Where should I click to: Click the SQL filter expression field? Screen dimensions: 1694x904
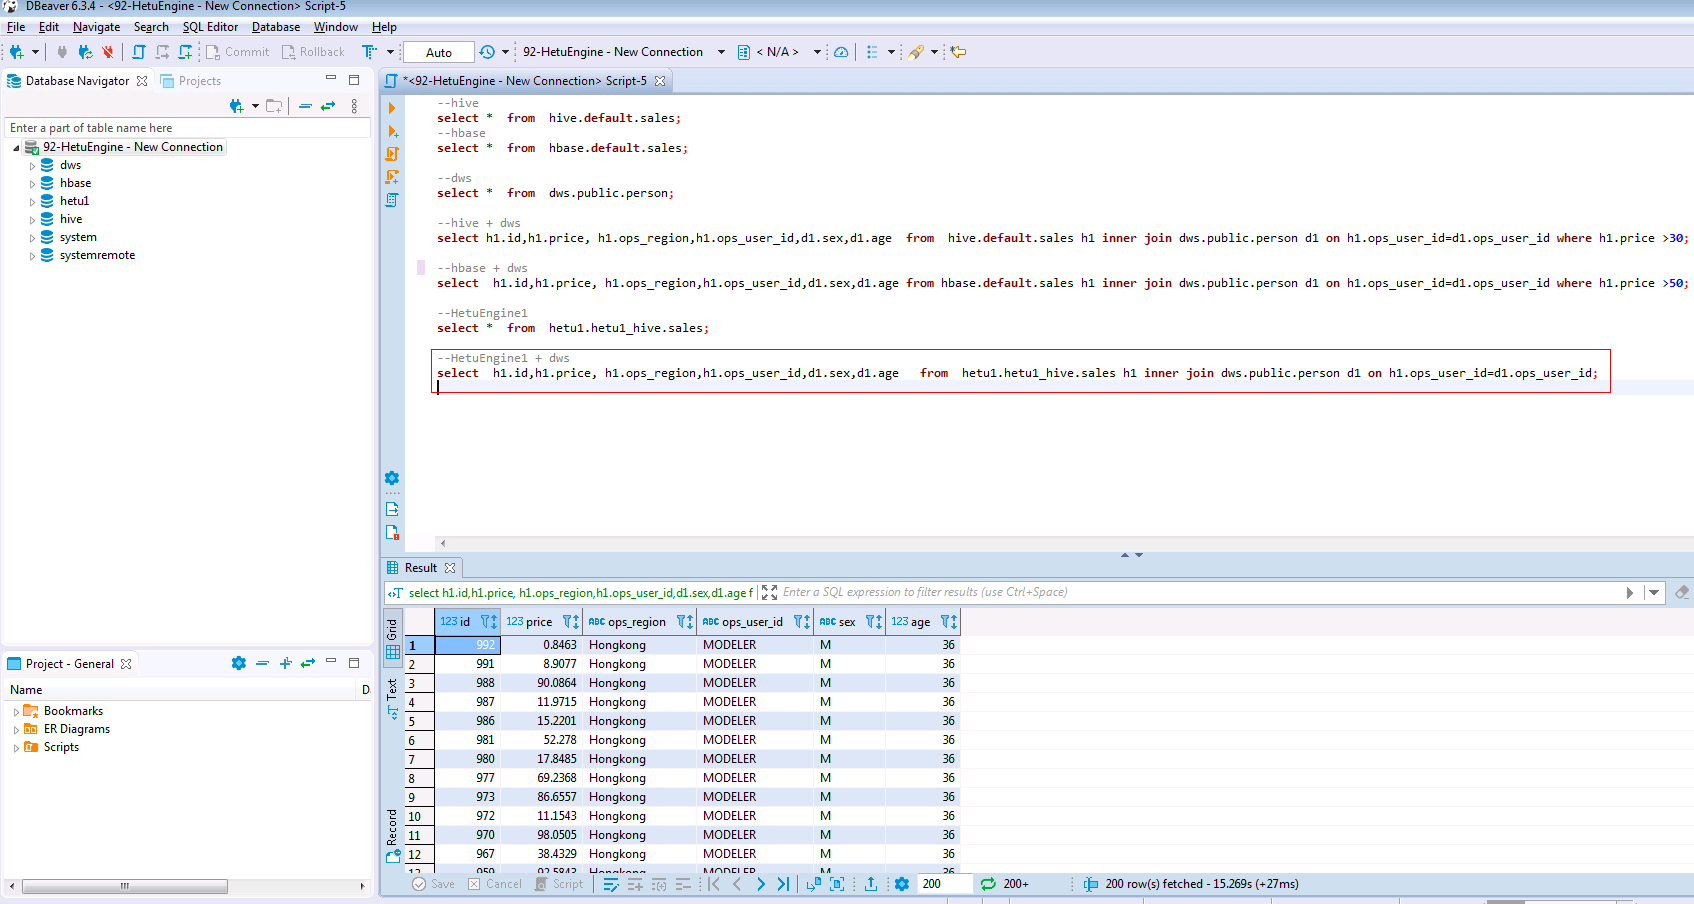pyautogui.click(x=1200, y=592)
